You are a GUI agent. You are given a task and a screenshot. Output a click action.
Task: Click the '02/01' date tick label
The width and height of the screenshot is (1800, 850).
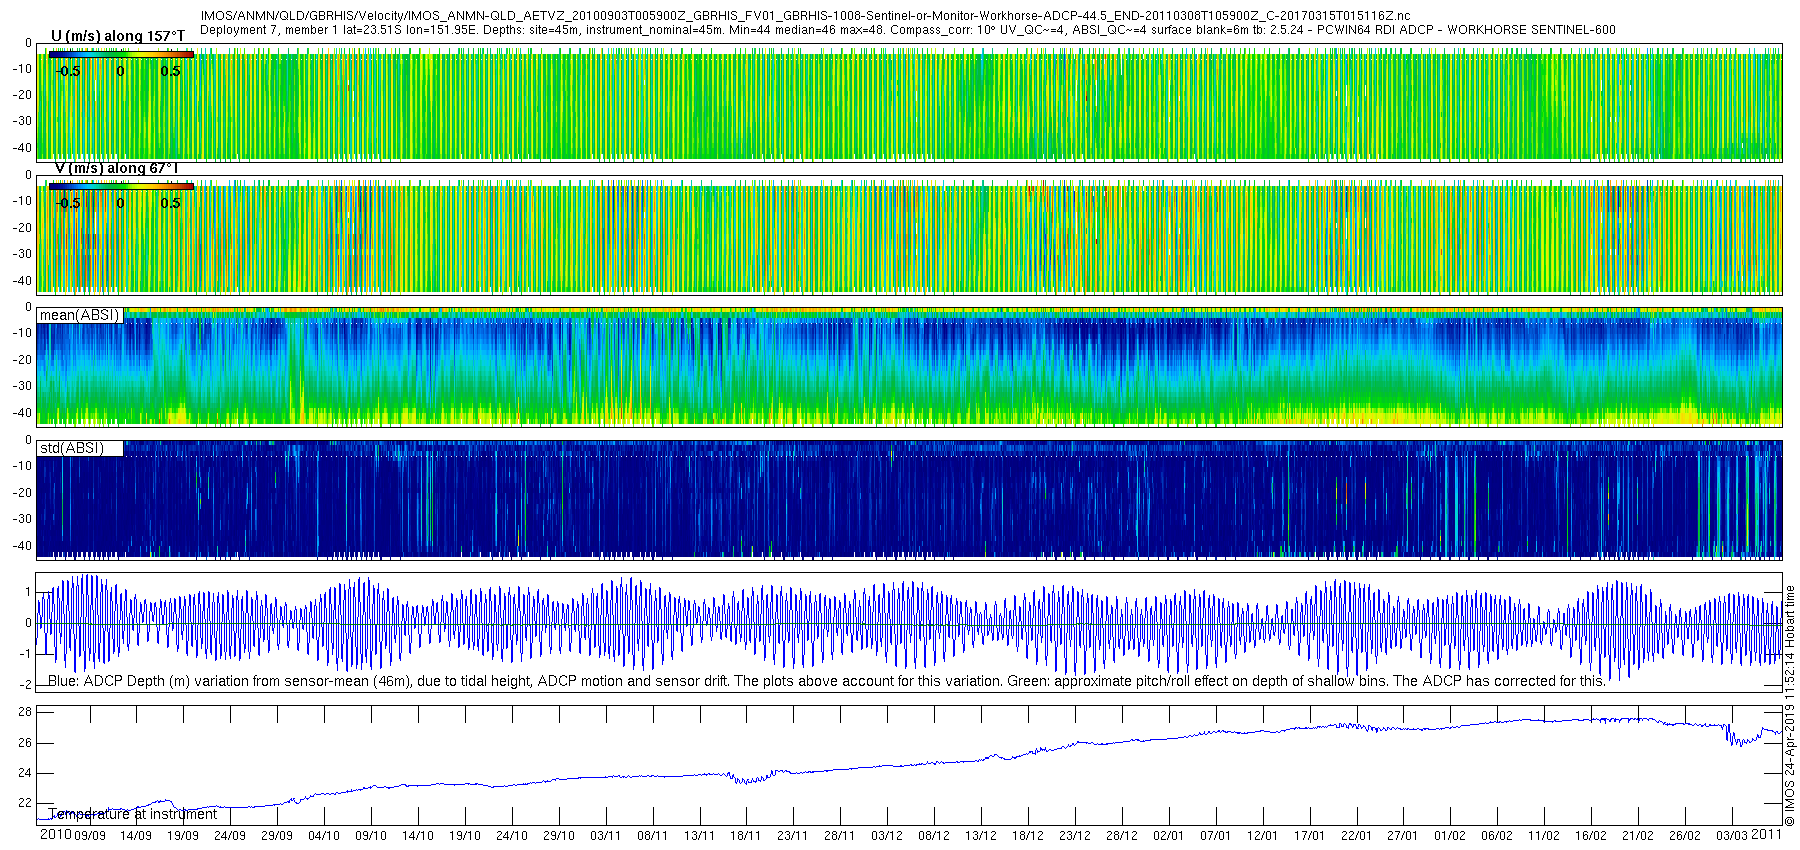[x=1169, y=835]
